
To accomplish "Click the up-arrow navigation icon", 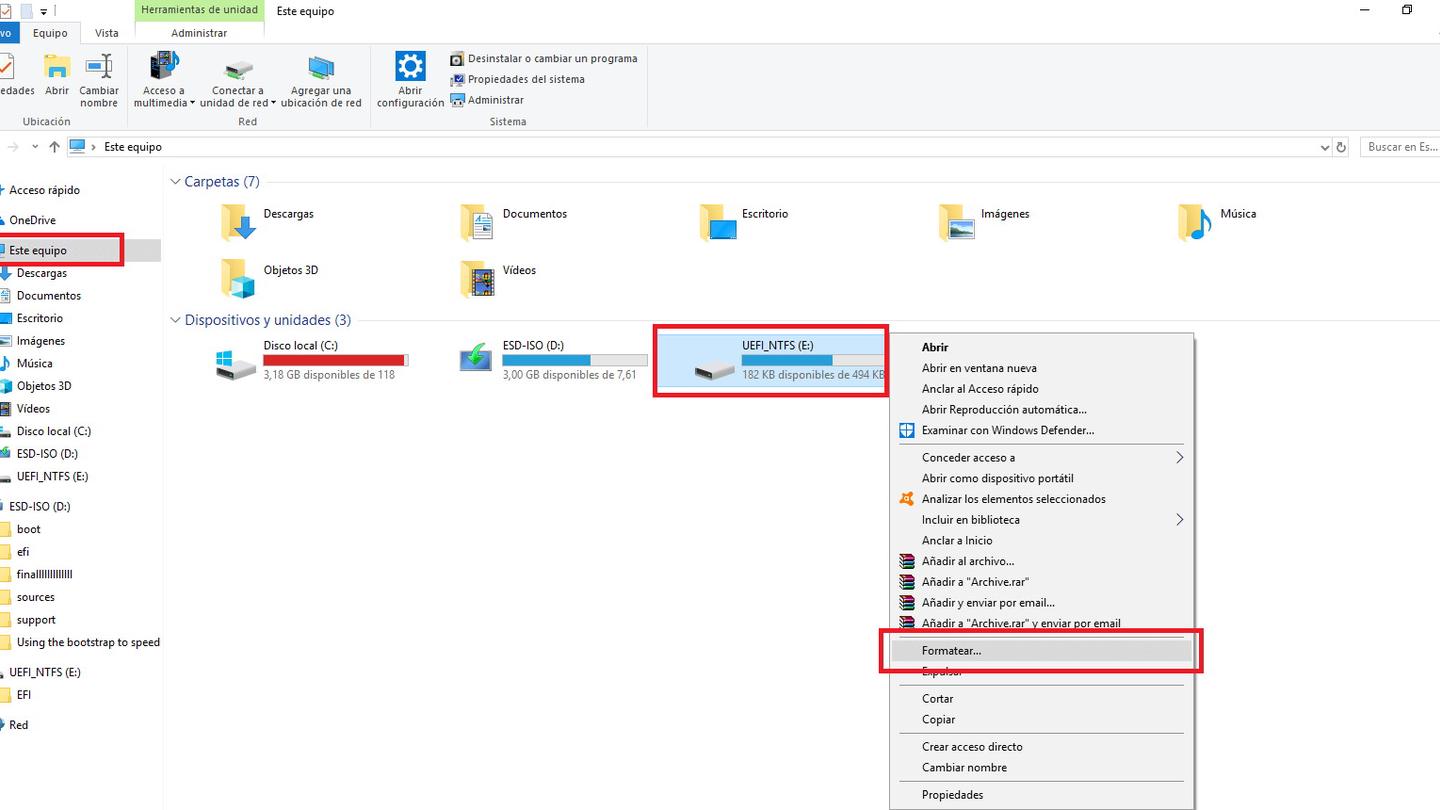I will click(x=54, y=146).
